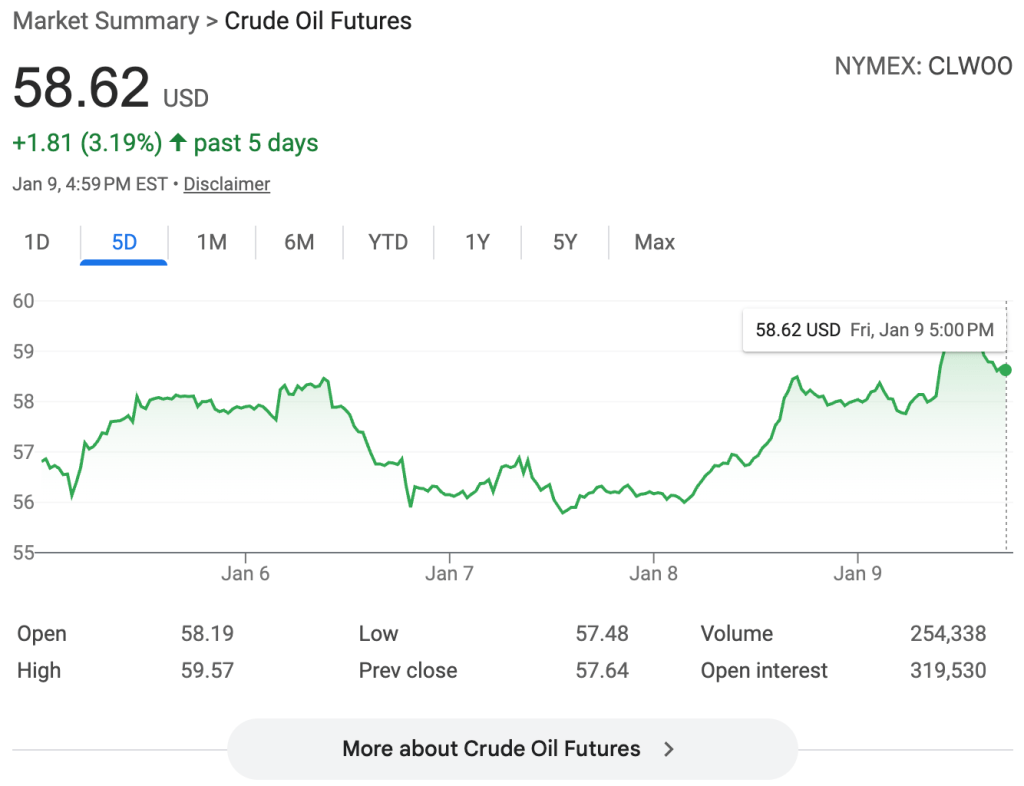Image resolution: width=1024 pixels, height=786 pixels.
Task: Click the 58.62 USD chart tooltip
Action: 874,330
